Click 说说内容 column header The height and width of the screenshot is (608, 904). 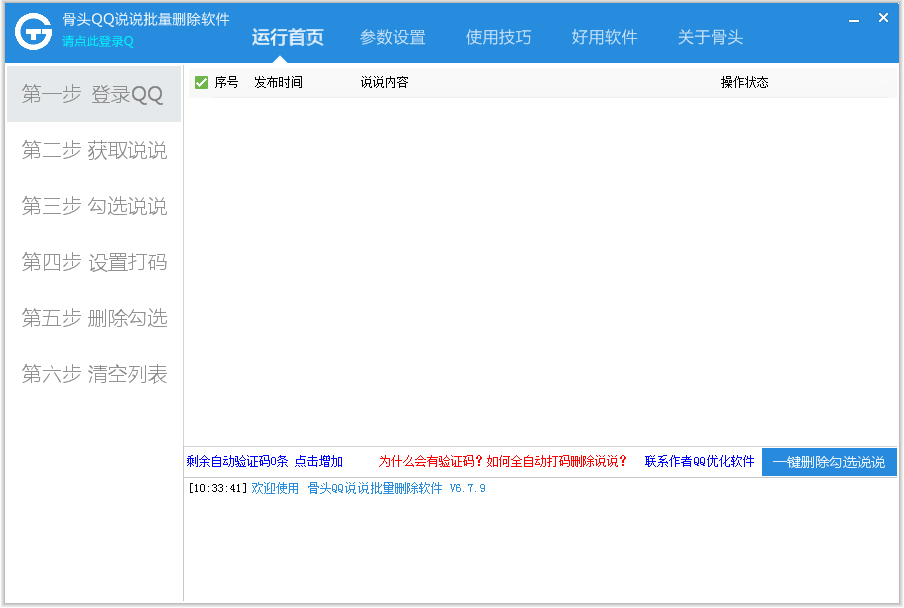pos(384,82)
